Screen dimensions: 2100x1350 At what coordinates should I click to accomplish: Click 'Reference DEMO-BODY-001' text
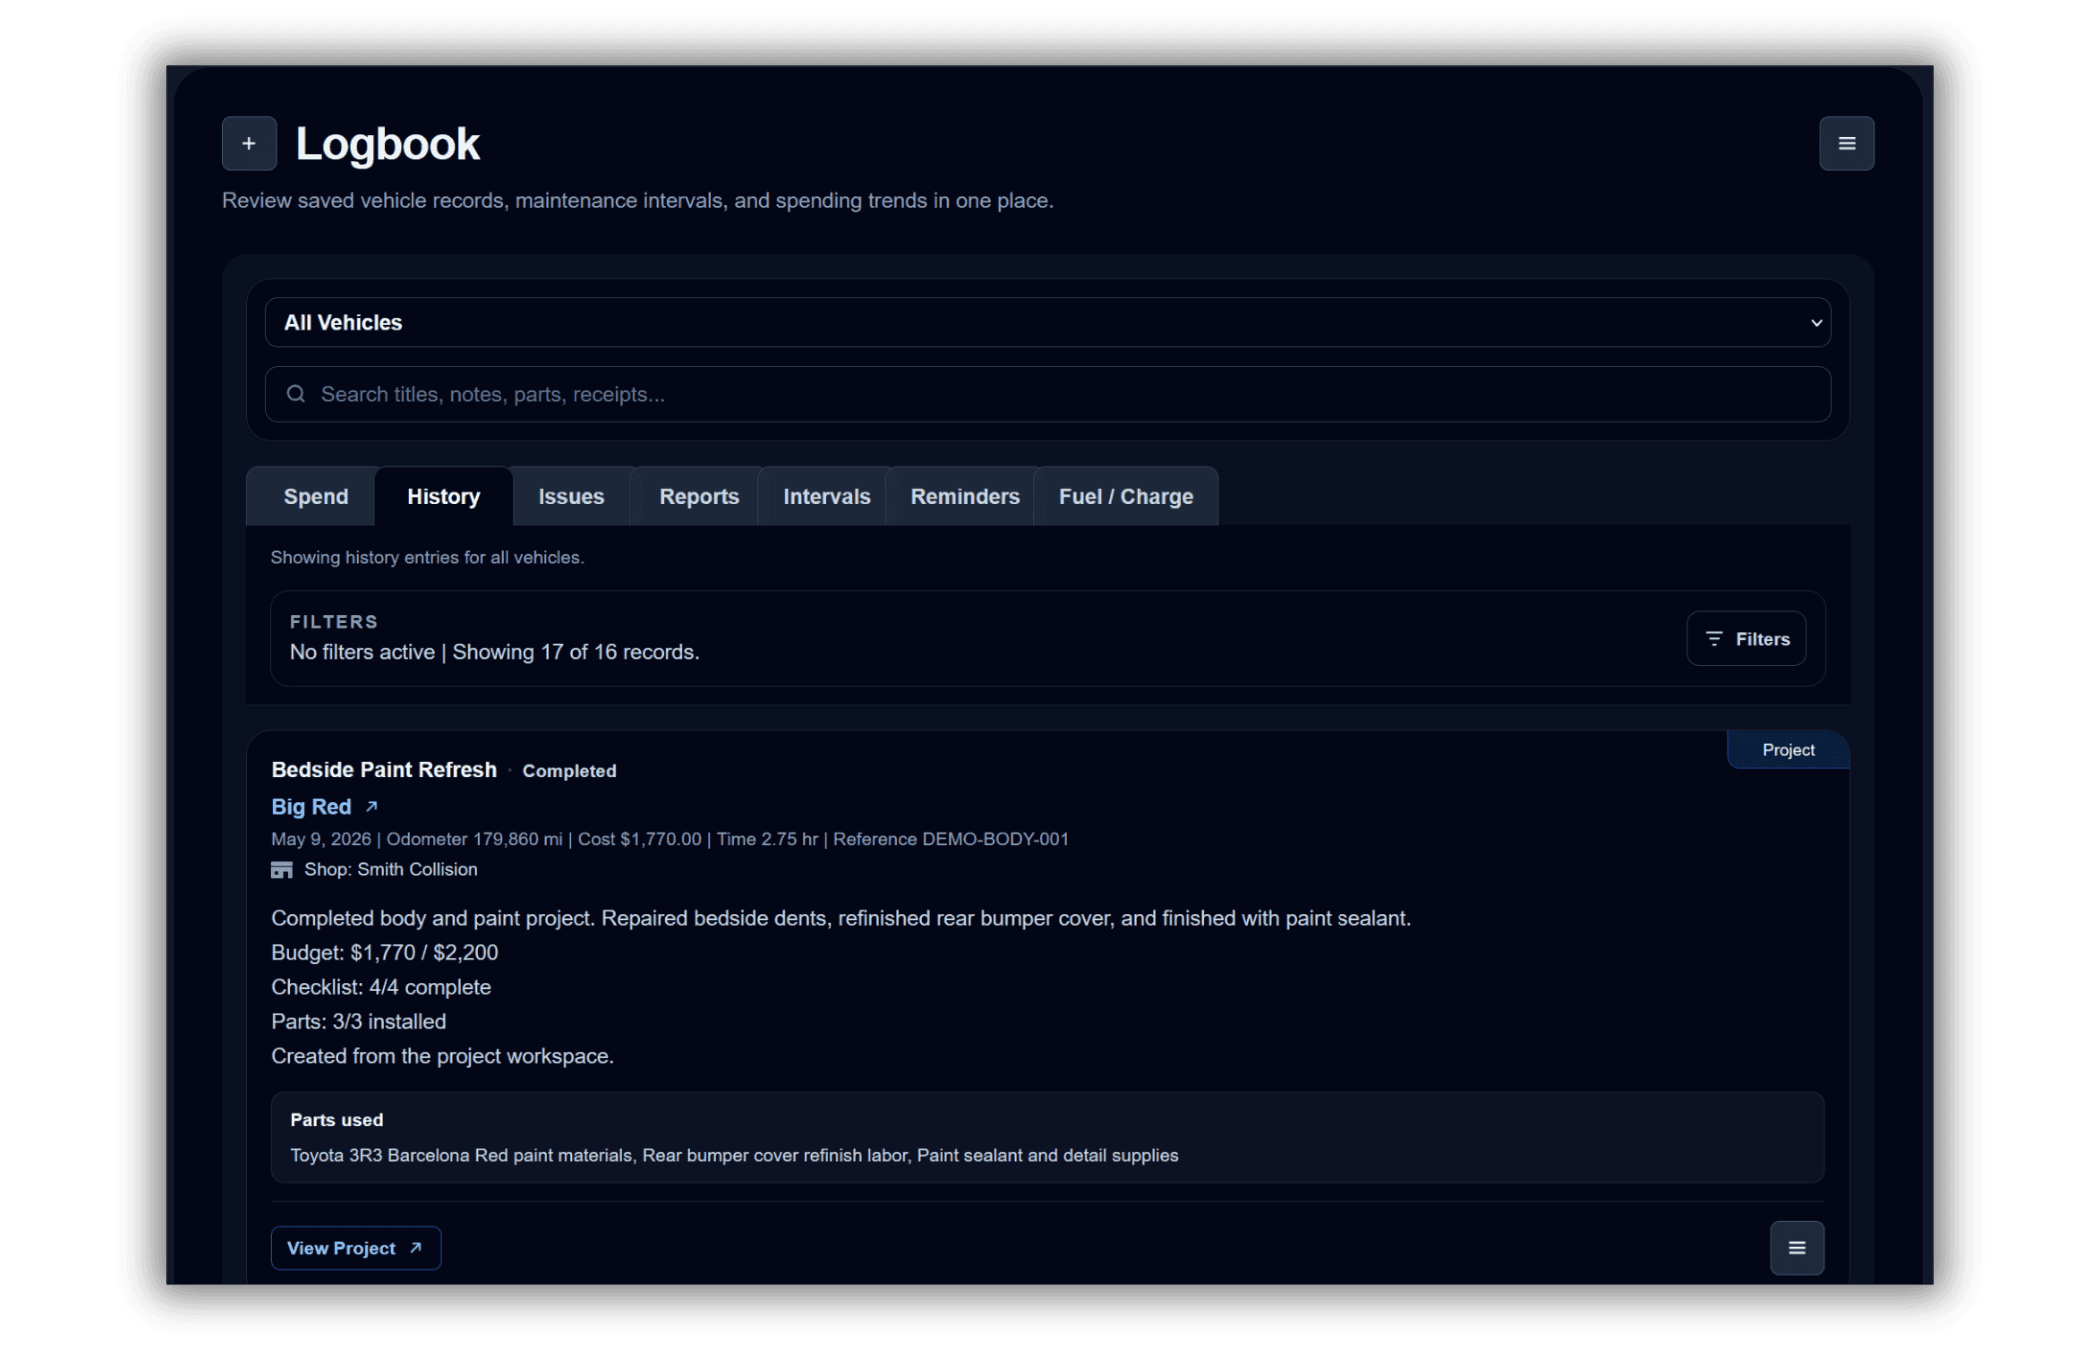pyautogui.click(x=951, y=839)
